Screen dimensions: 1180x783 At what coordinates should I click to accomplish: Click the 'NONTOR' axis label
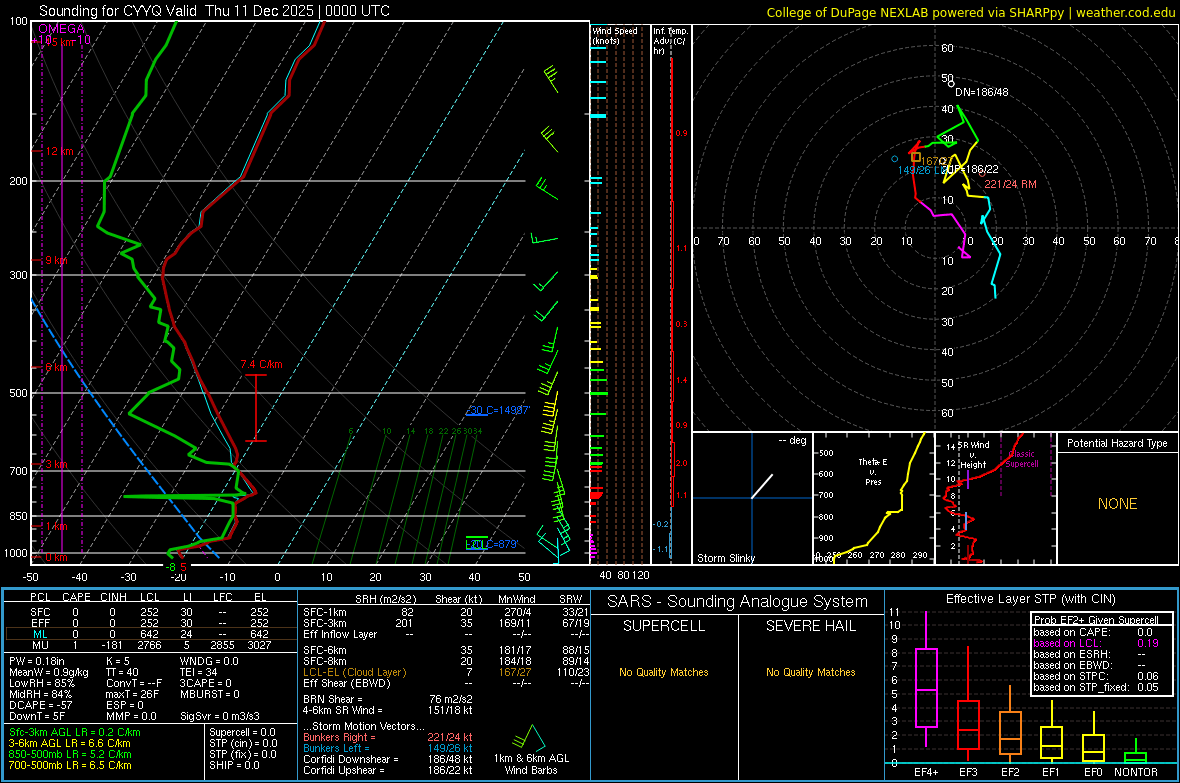(x=1136, y=772)
